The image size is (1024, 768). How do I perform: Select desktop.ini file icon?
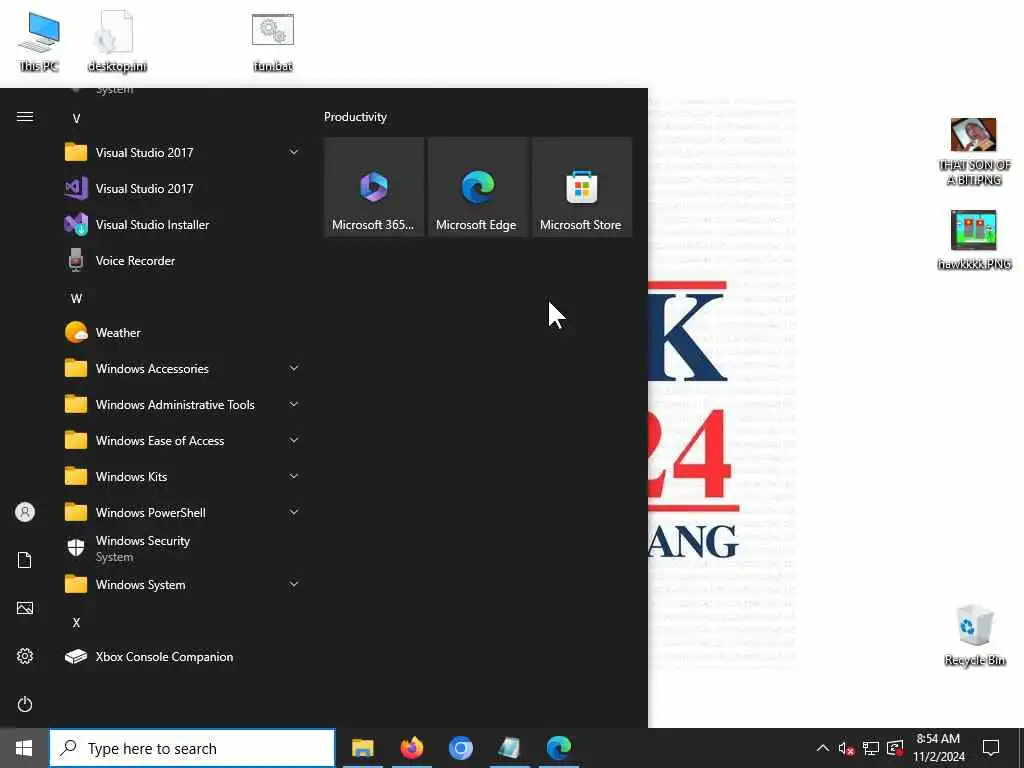pyautogui.click(x=117, y=42)
